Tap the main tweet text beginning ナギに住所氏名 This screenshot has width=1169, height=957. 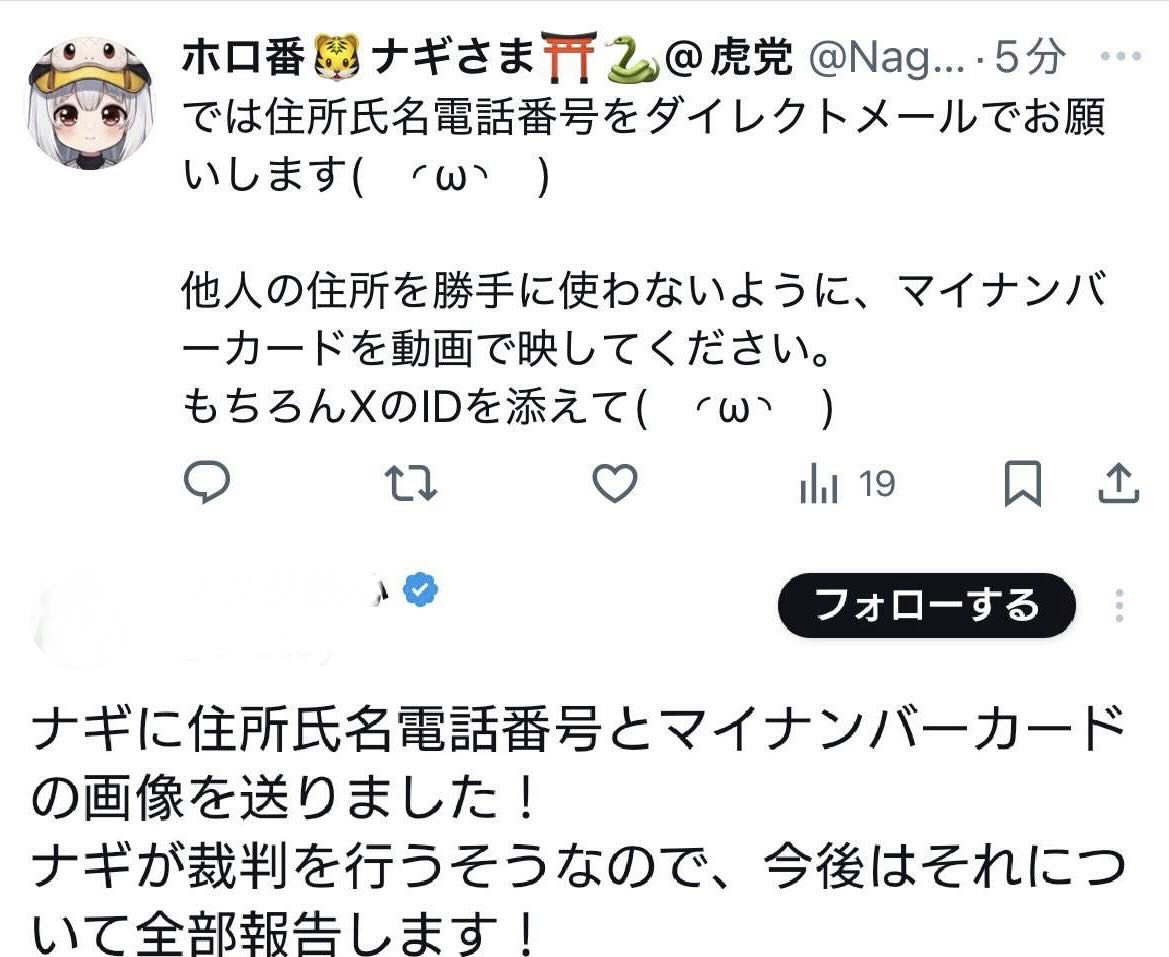[578, 829]
